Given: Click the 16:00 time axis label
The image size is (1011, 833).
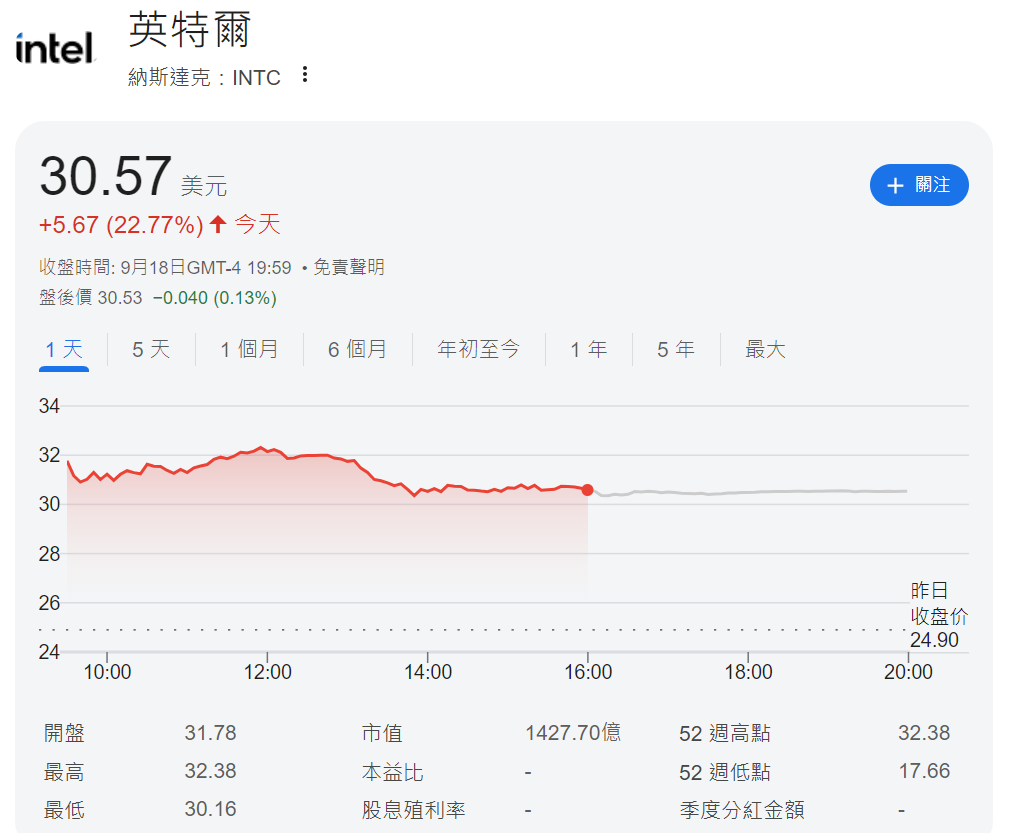Looking at the screenshot, I should click(588, 672).
